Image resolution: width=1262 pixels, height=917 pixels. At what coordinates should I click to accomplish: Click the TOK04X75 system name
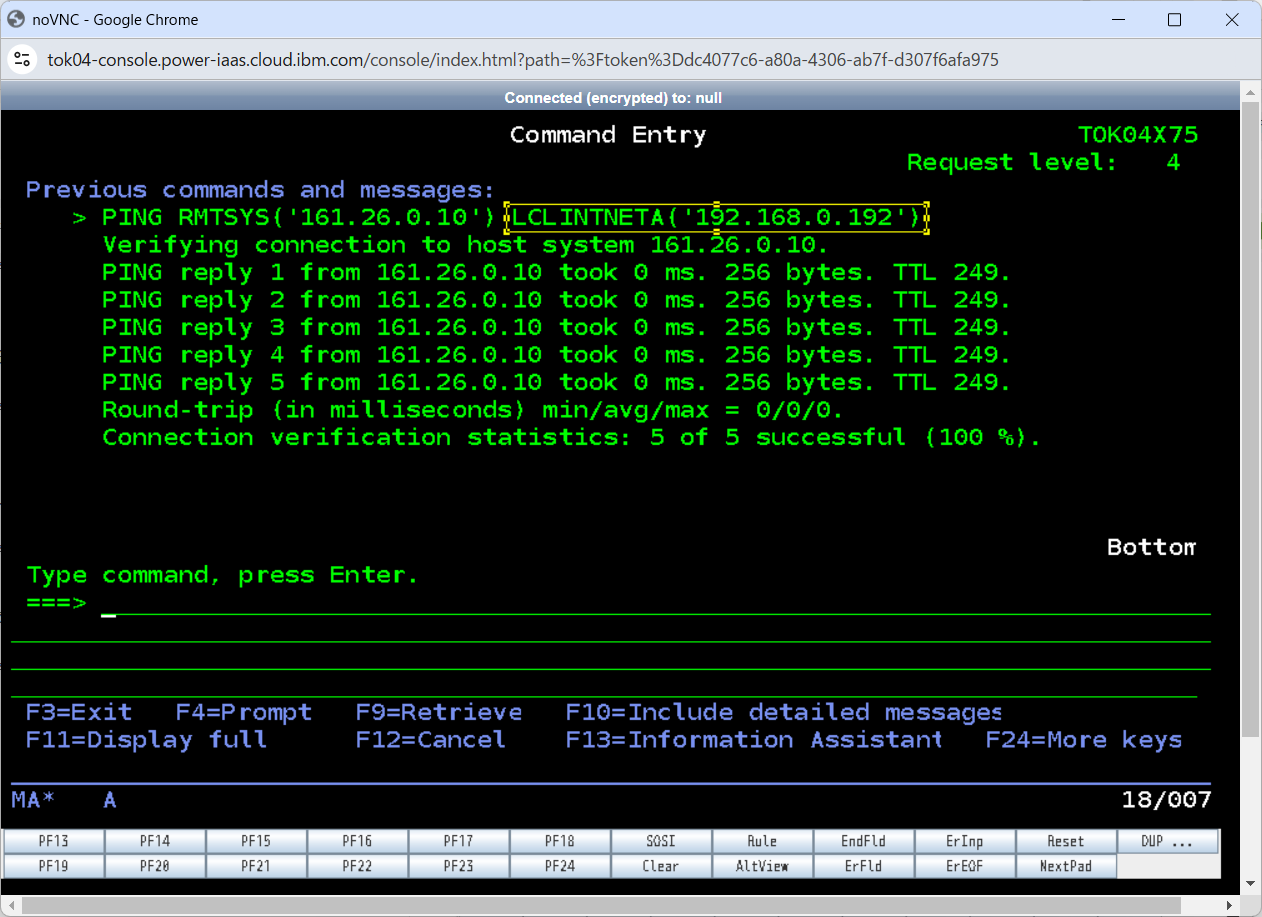1138,135
